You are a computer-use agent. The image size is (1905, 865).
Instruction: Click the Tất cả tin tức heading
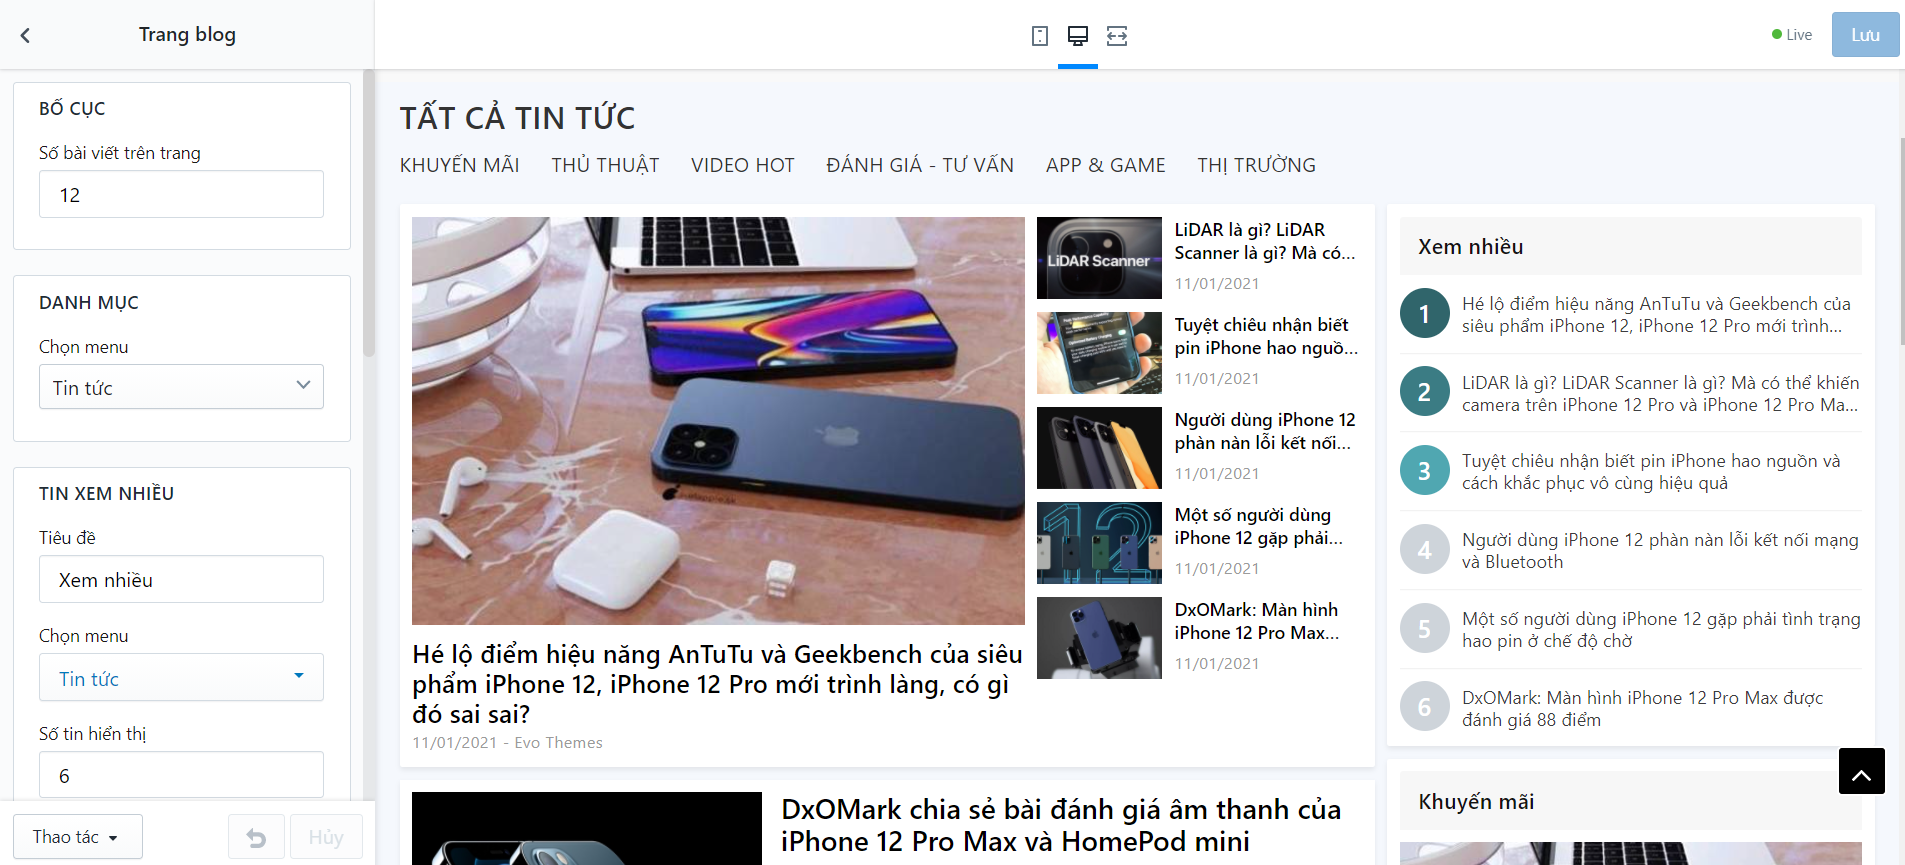click(x=517, y=118)
